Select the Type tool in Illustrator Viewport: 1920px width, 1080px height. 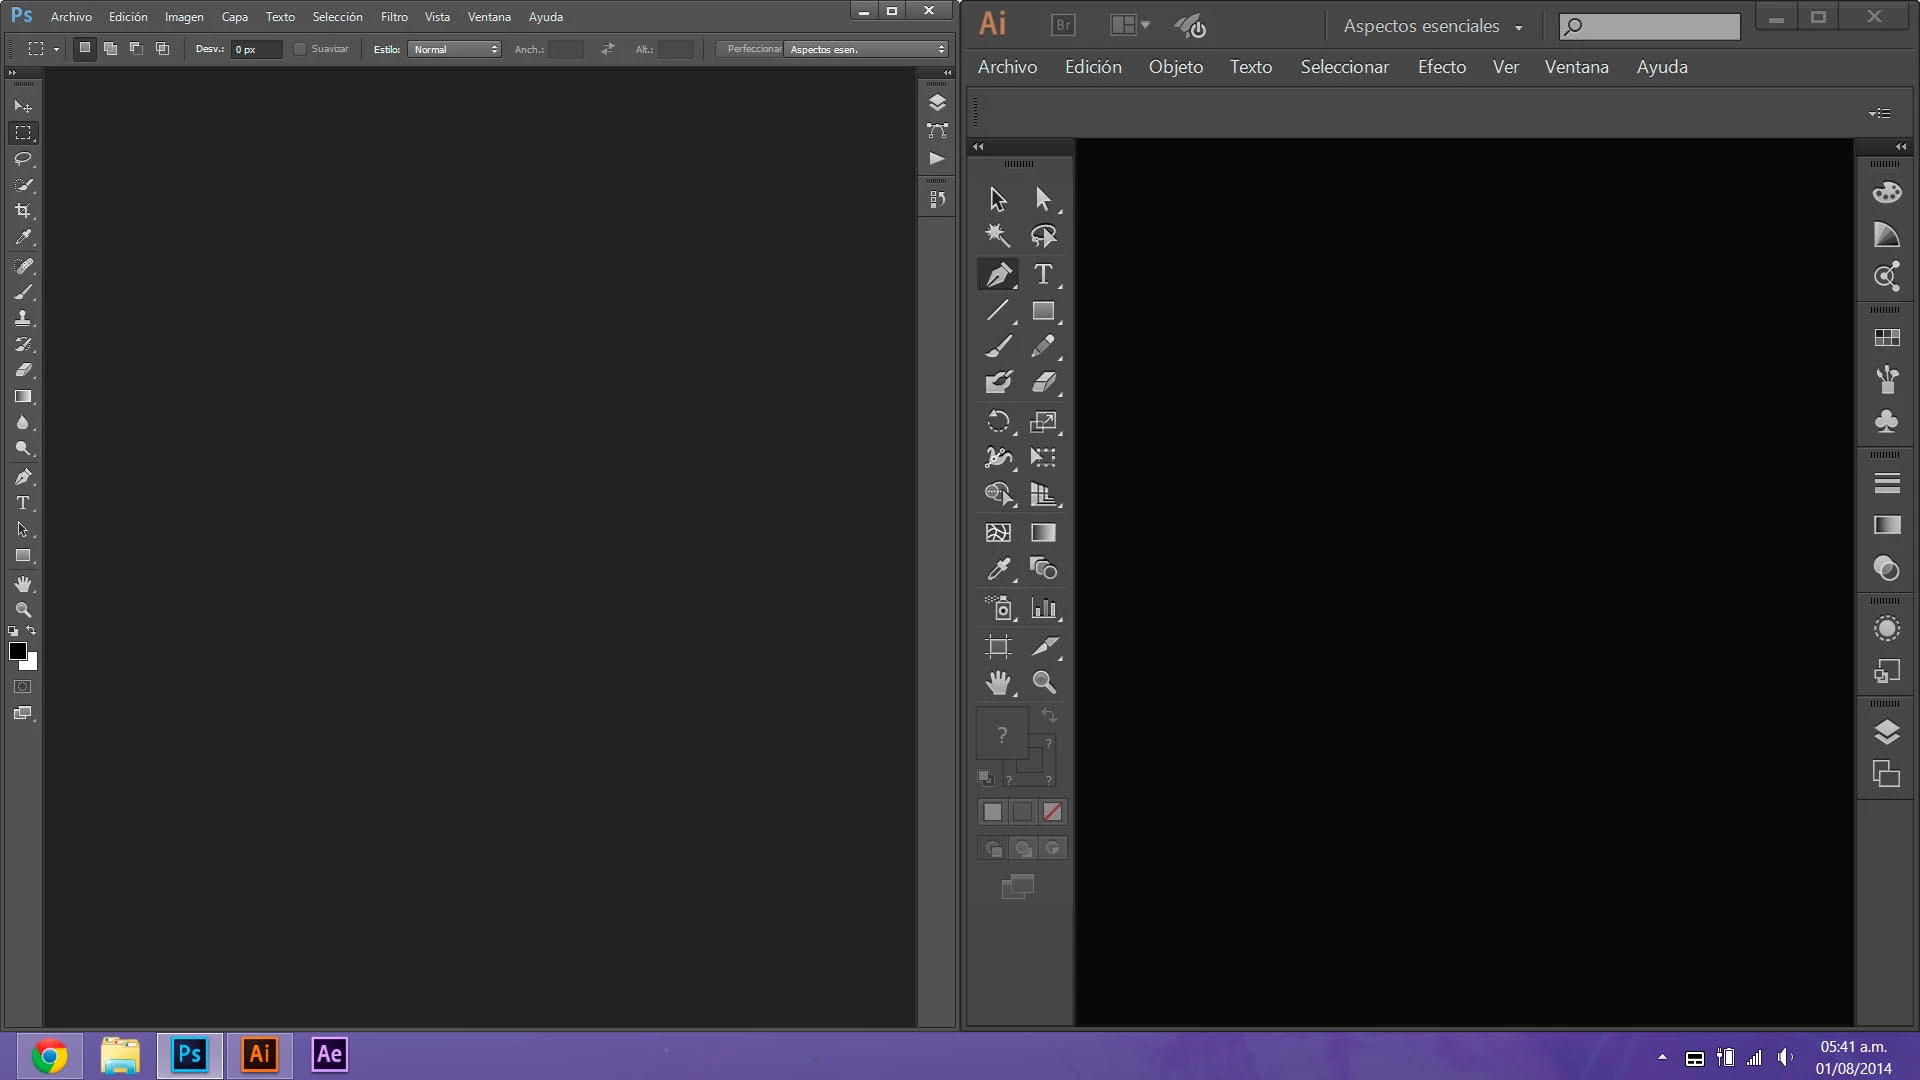[1043, 274]
